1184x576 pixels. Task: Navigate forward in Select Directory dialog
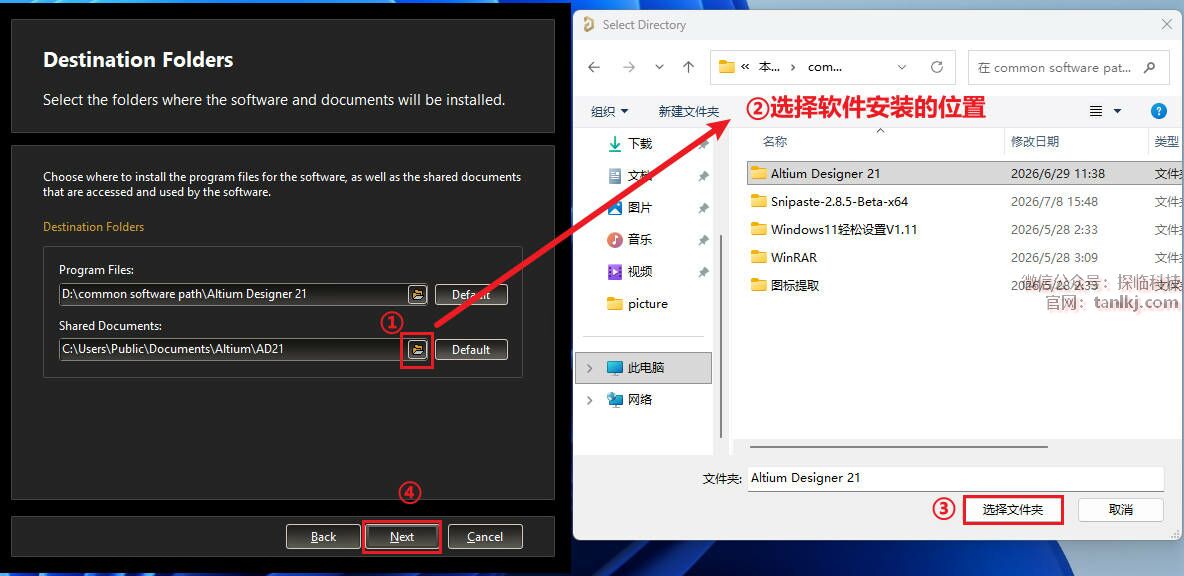(628, 67)
